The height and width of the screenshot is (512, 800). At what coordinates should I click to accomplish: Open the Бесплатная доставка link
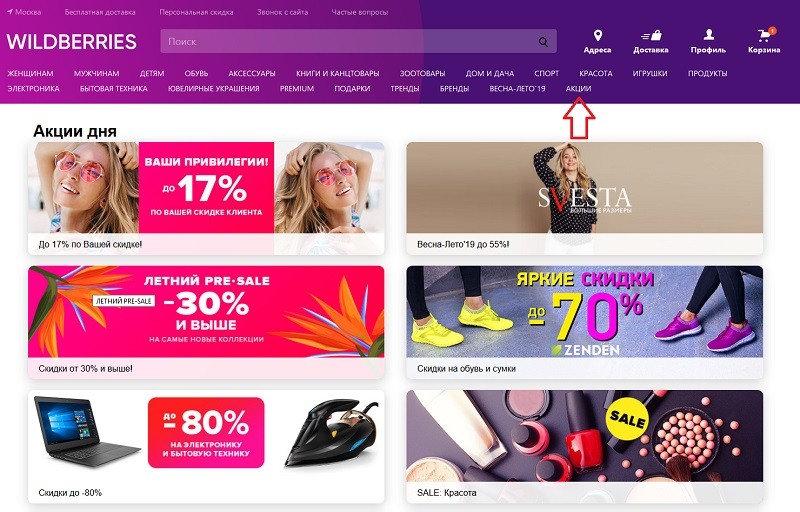[100, 12]
